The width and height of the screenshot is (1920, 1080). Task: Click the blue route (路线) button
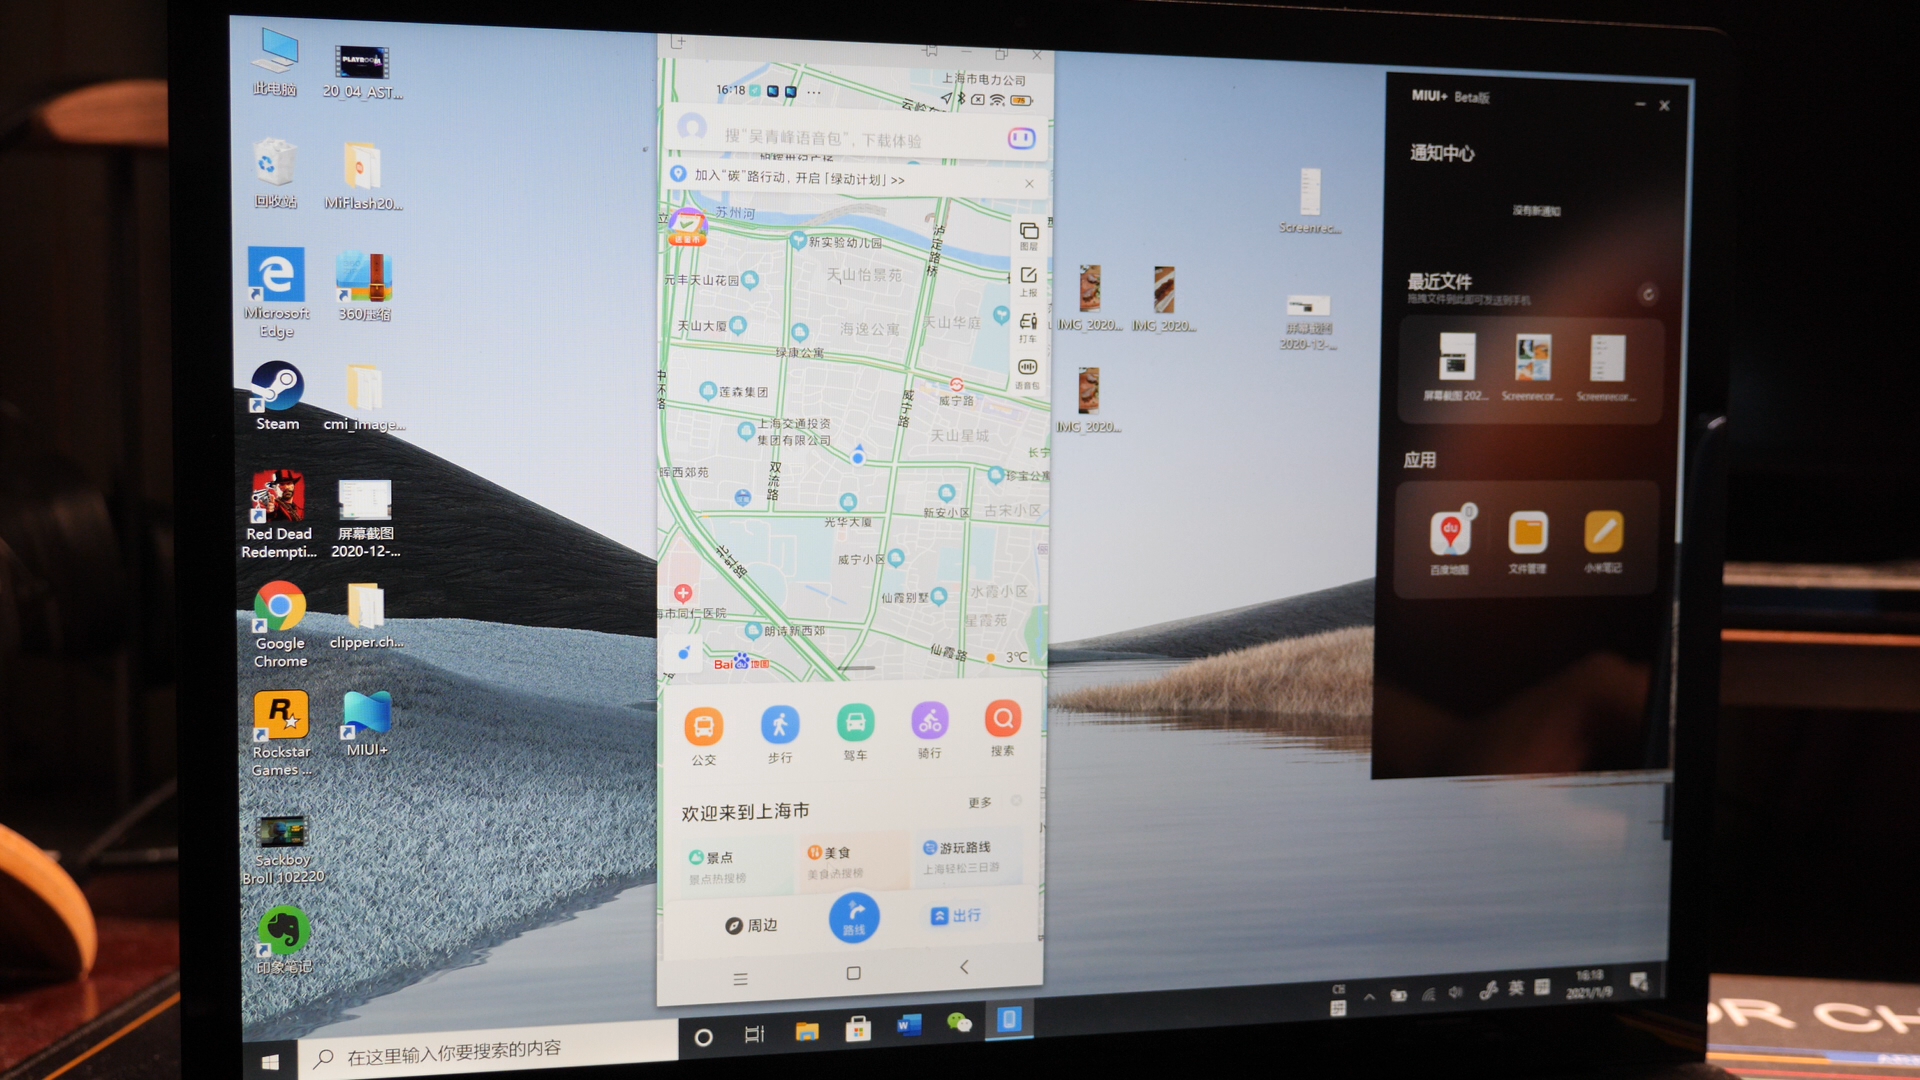click(x=854, y=917)
